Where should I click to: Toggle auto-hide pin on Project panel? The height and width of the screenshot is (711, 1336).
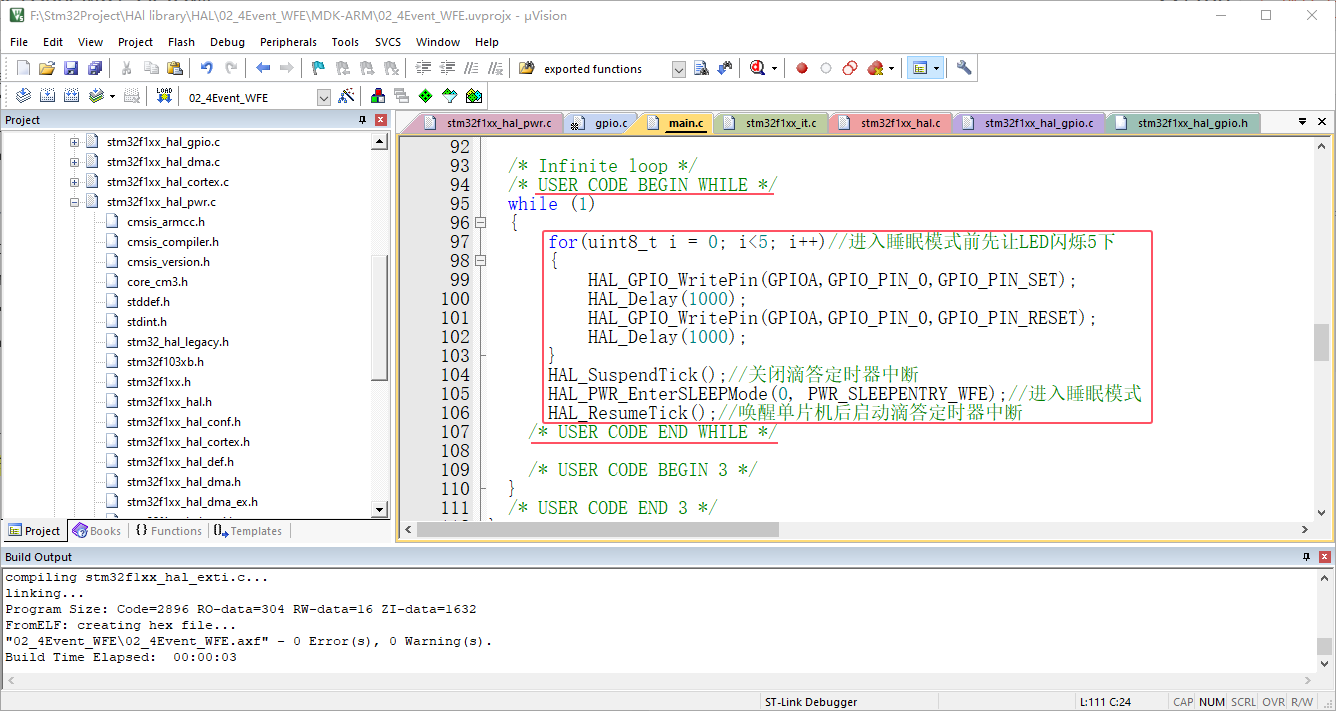click(x=363, y=120)
